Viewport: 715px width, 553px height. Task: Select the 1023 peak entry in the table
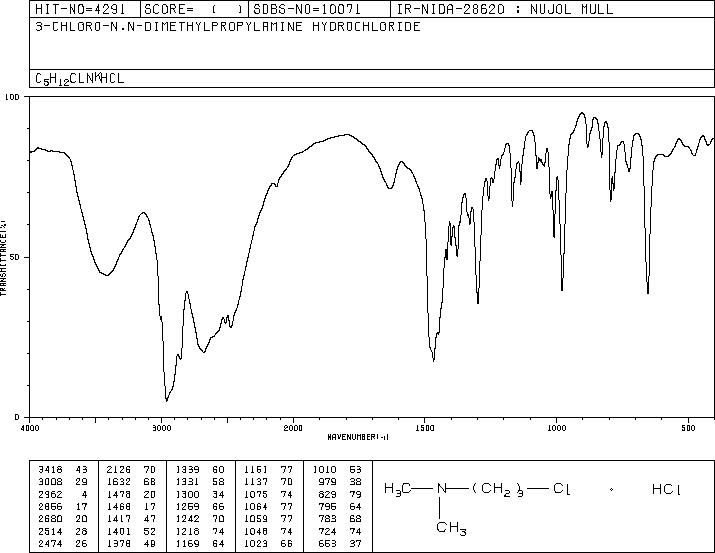pyautogui.click(x=269, y=544)
